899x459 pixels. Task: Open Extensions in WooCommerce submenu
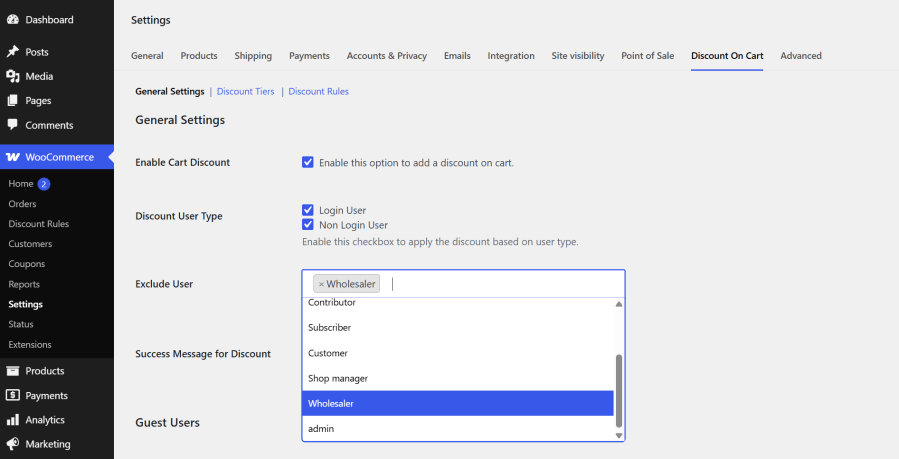tap(30, 344)
